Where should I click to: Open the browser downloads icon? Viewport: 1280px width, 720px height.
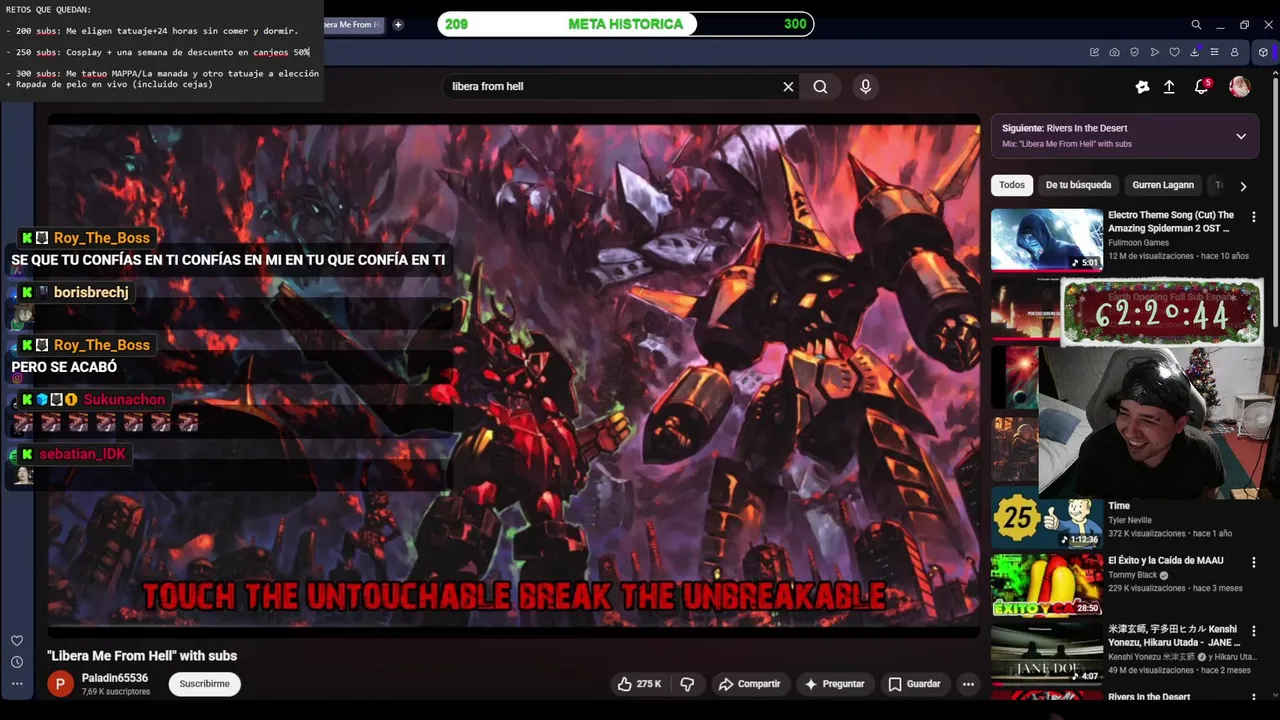pyautogui.click(x=1194, y=52)
